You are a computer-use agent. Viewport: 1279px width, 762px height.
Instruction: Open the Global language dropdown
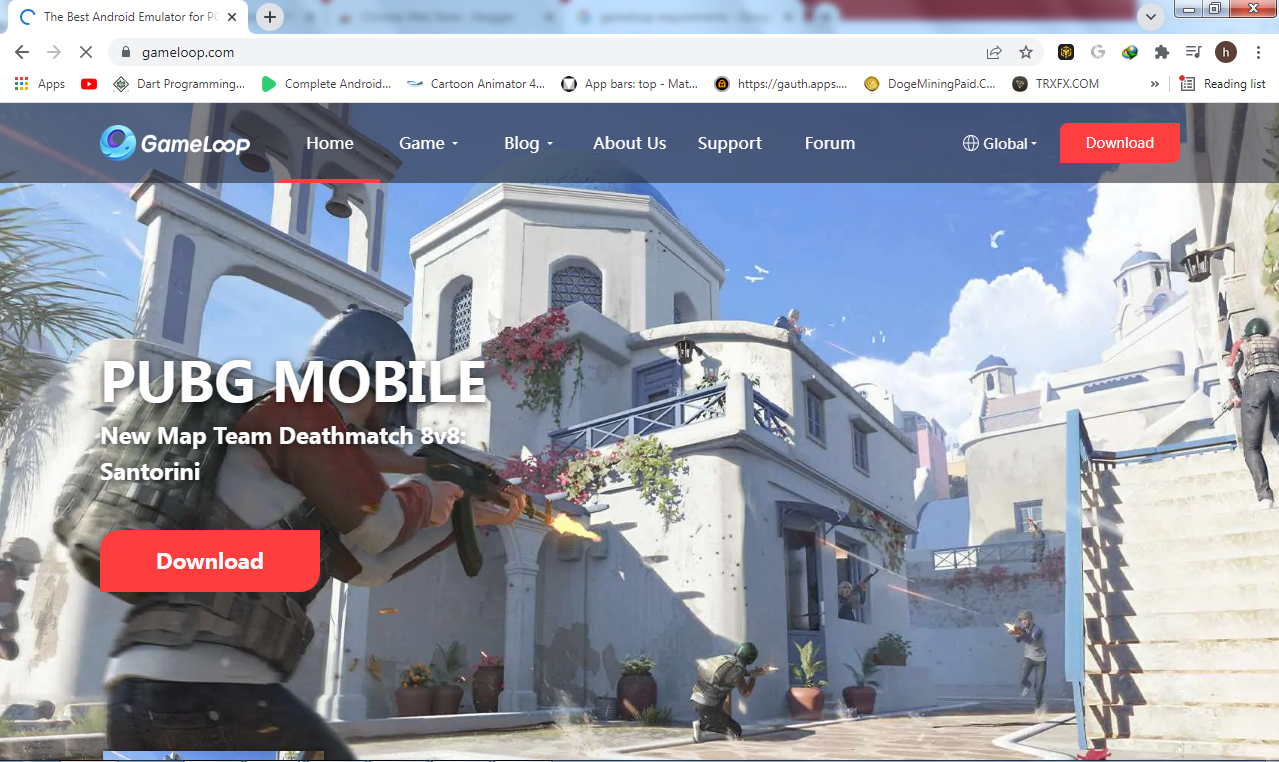1000,143
